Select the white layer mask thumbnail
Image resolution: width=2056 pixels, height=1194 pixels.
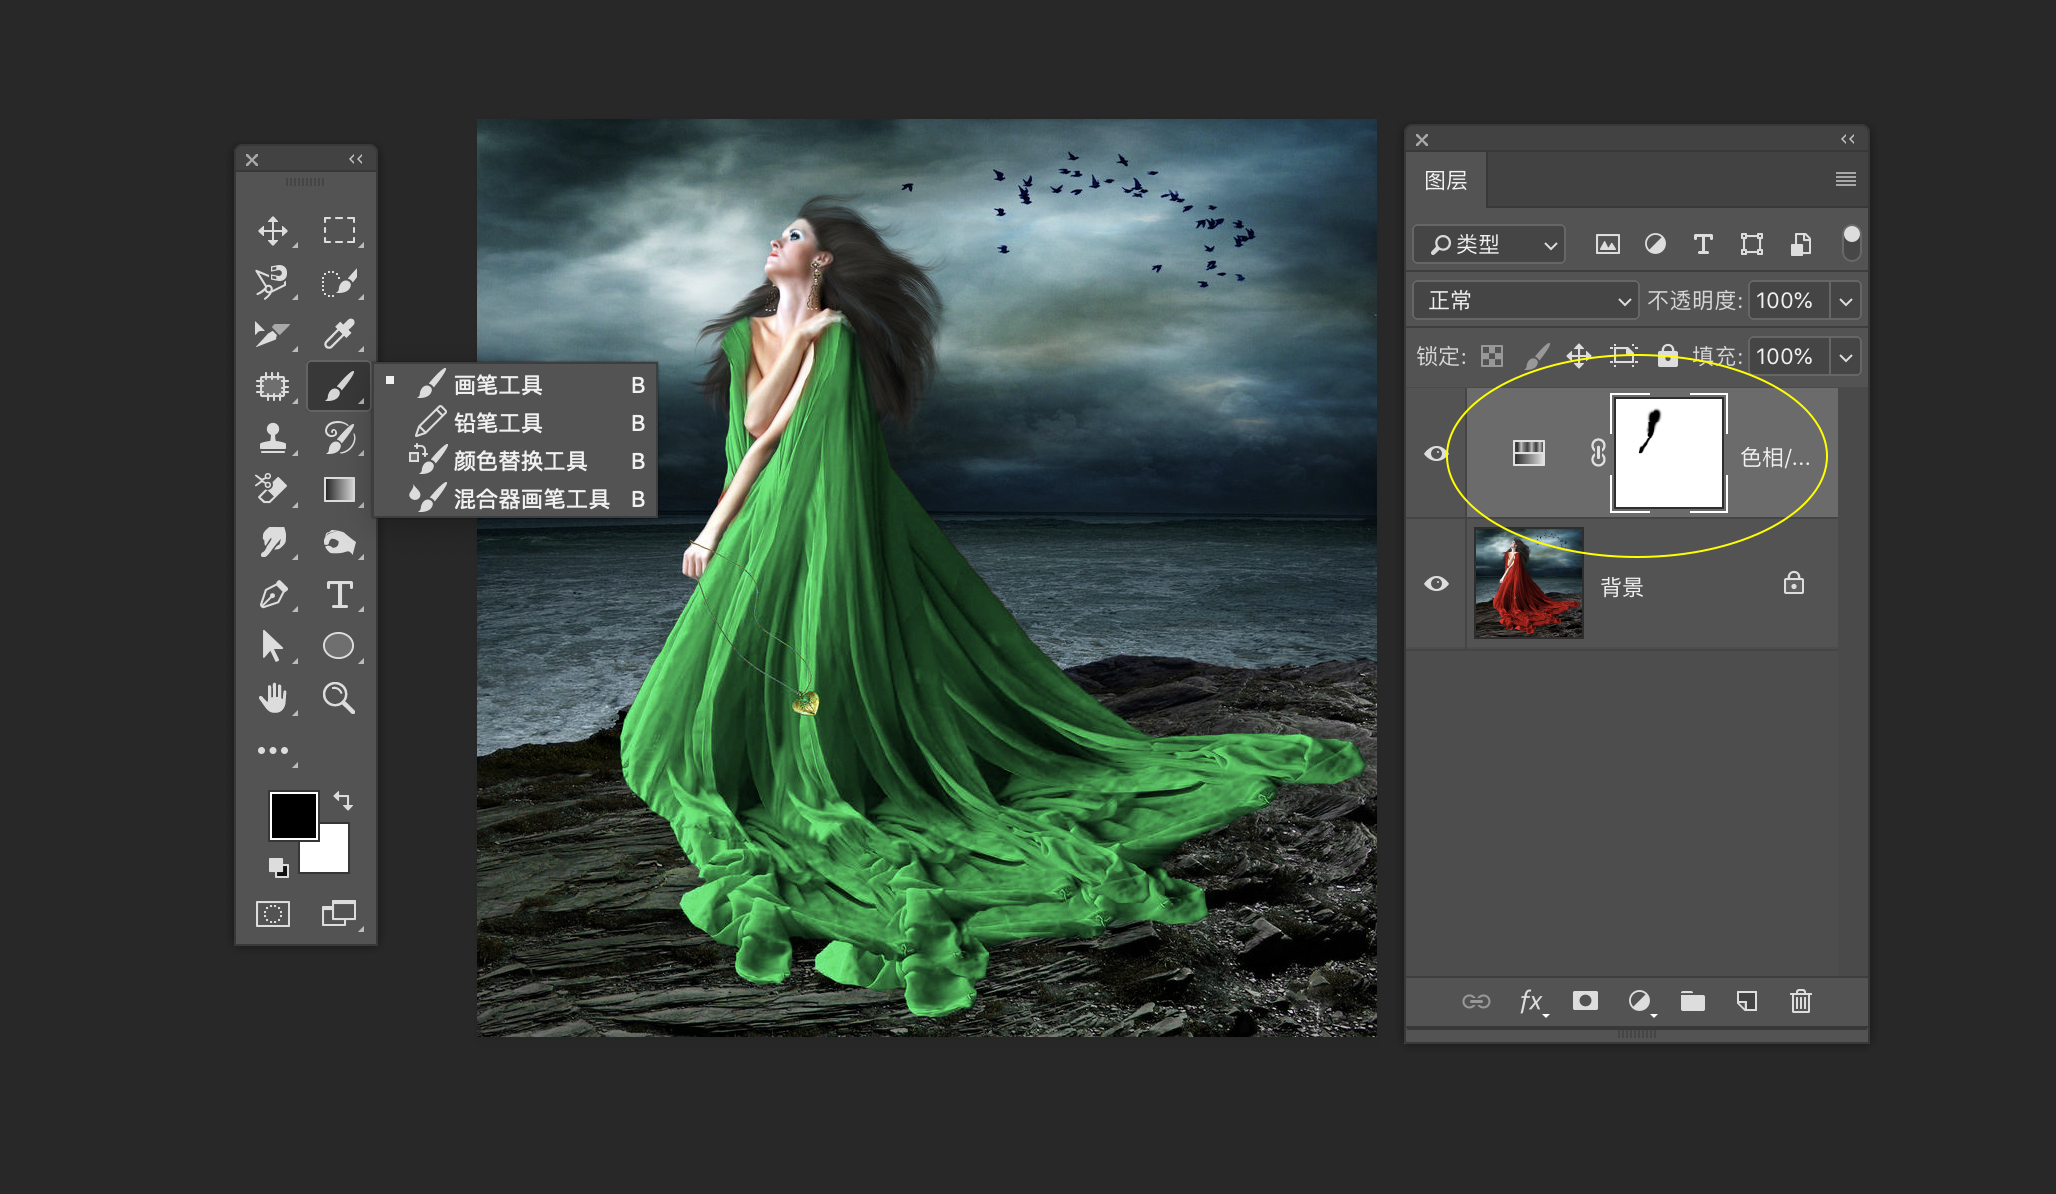click(1668, 453)
